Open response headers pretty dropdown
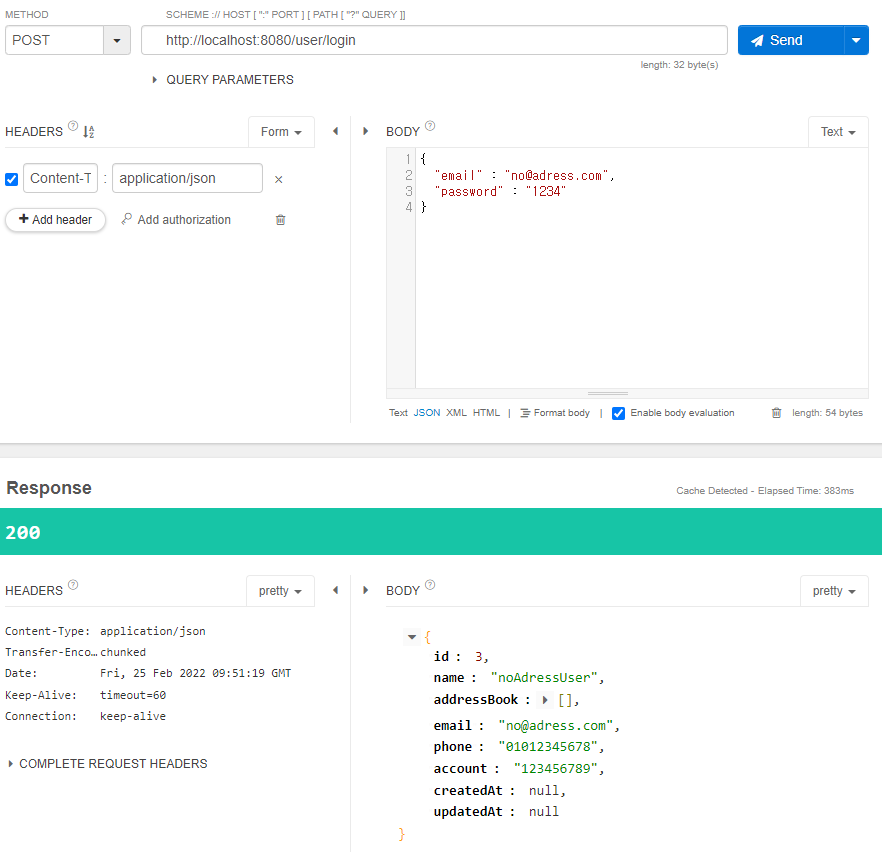The height and width of the screenshot is (852, 882). (x=280, y=591)
